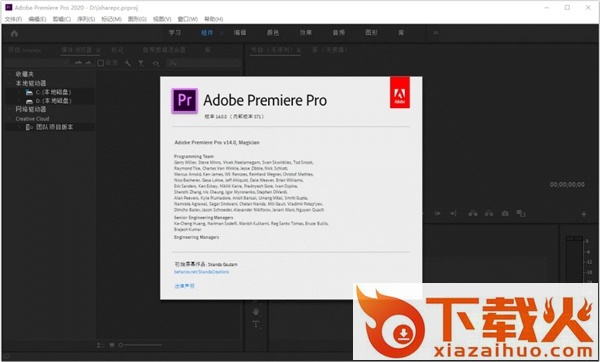This screenshot has width=600, height=362.
Task: Collapse the 收藏夹 tree node
Action: tap(10, 74)
